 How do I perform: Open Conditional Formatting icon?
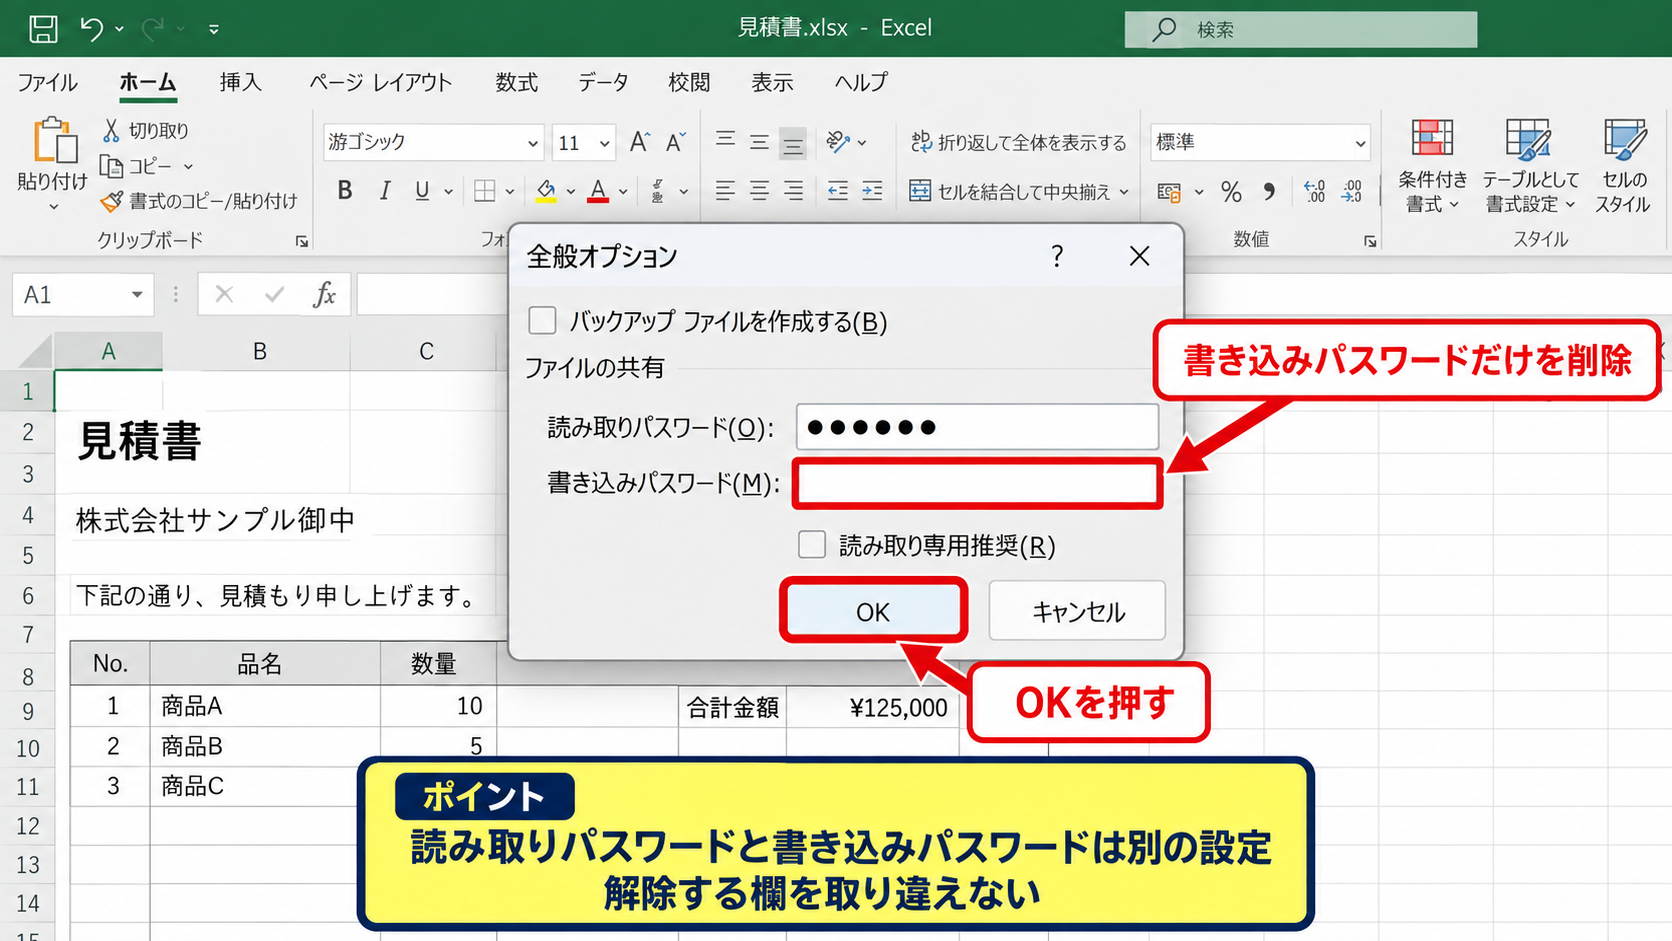(x=1432, y=138)
